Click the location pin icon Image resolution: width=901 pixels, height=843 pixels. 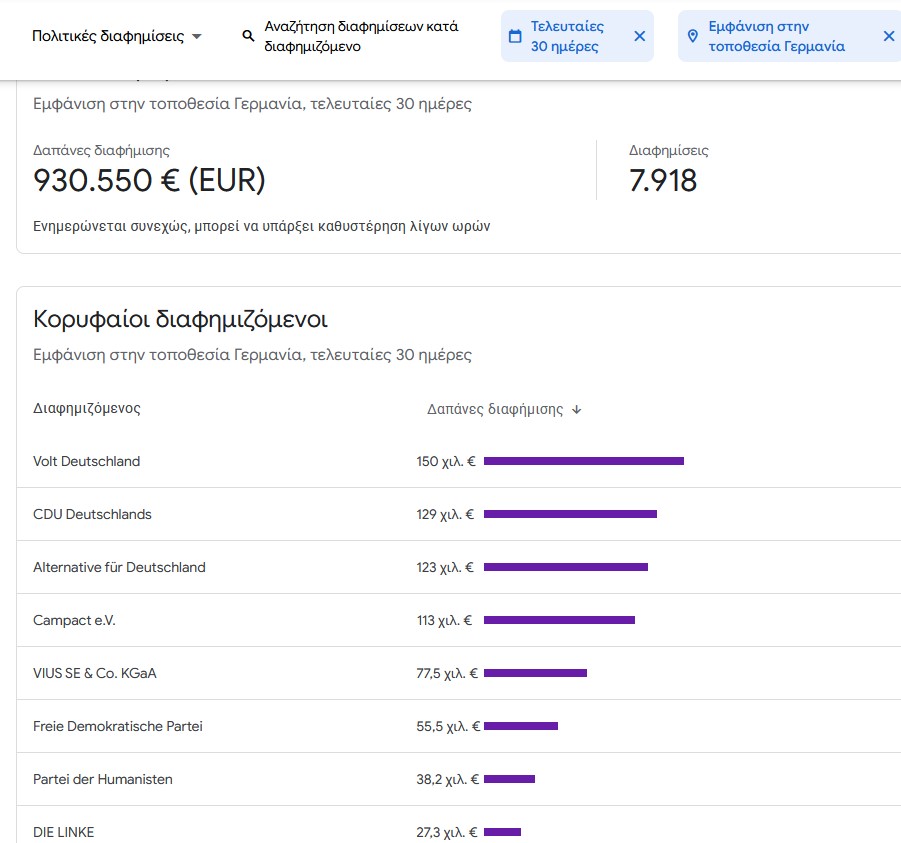(693, 36)
